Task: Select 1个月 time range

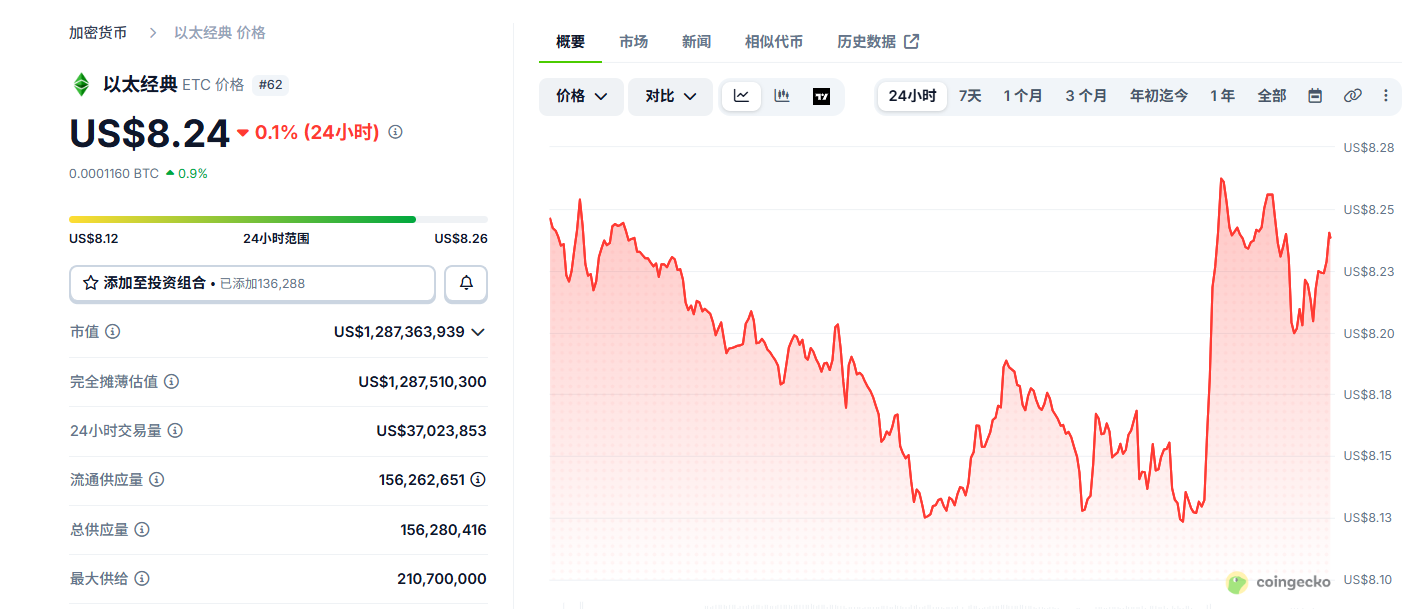Action: coord(1023,96)
